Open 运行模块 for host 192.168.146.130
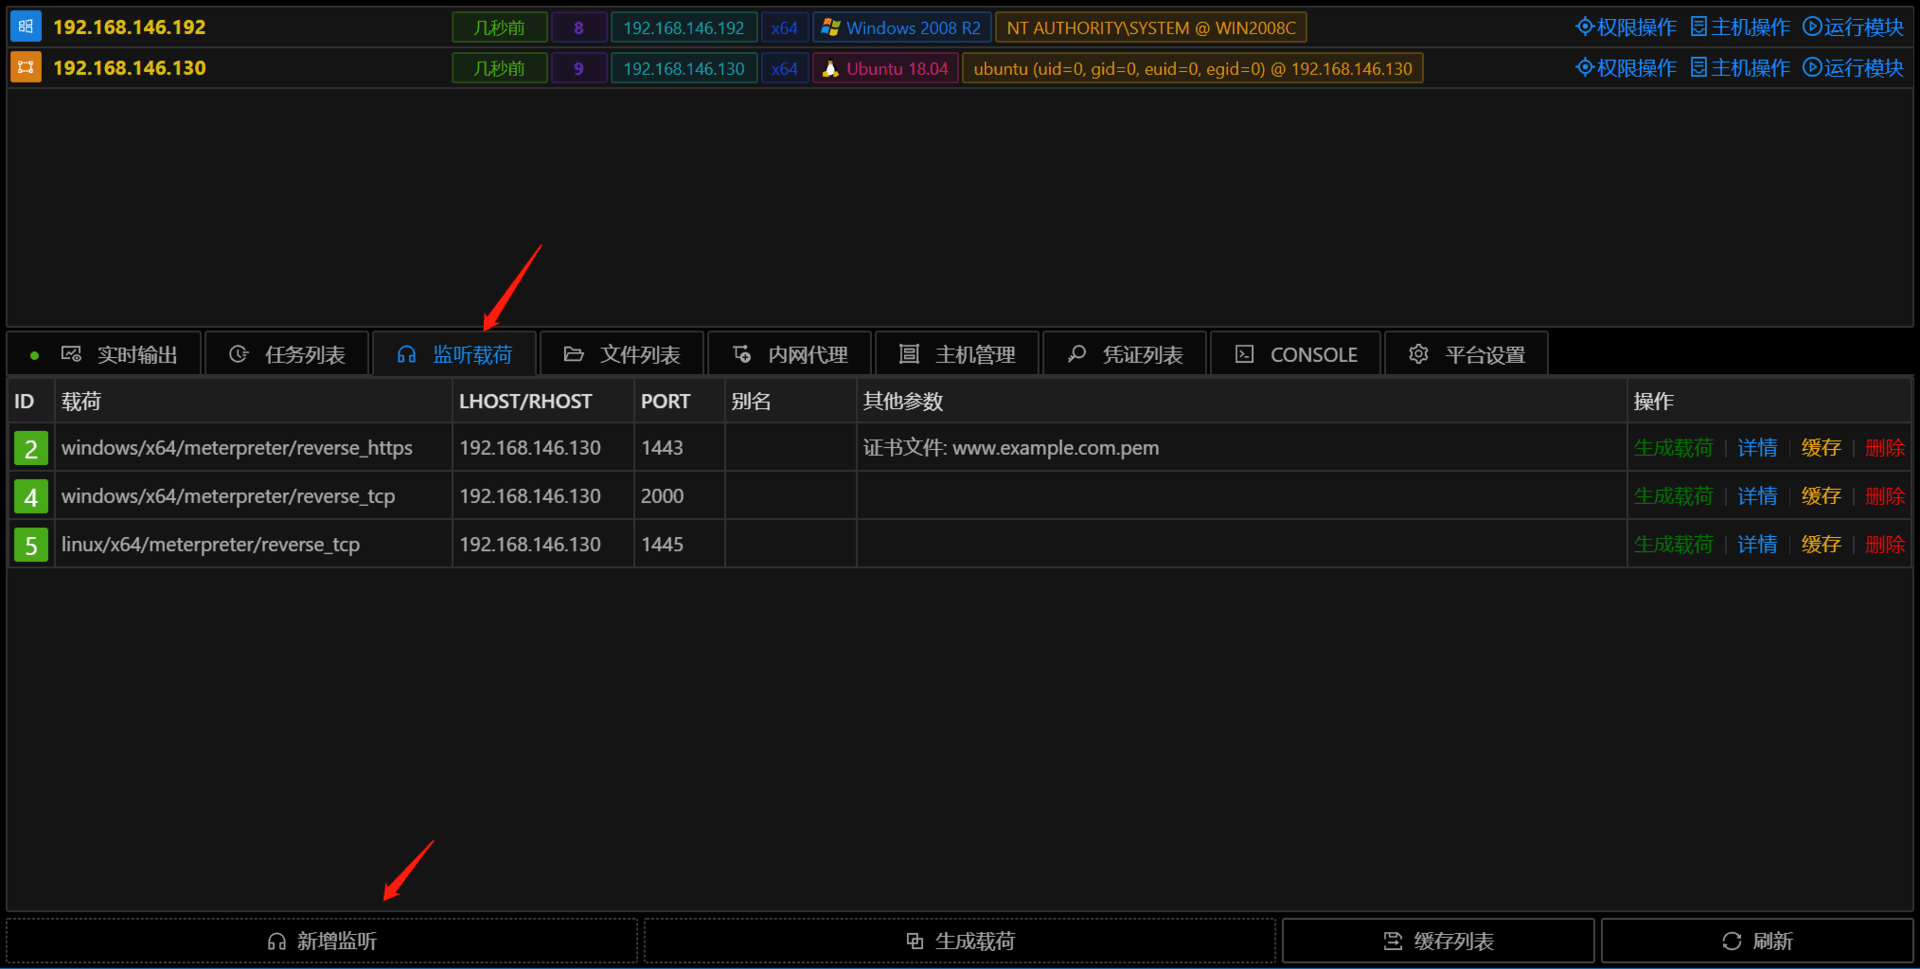 pos(1853,68)
